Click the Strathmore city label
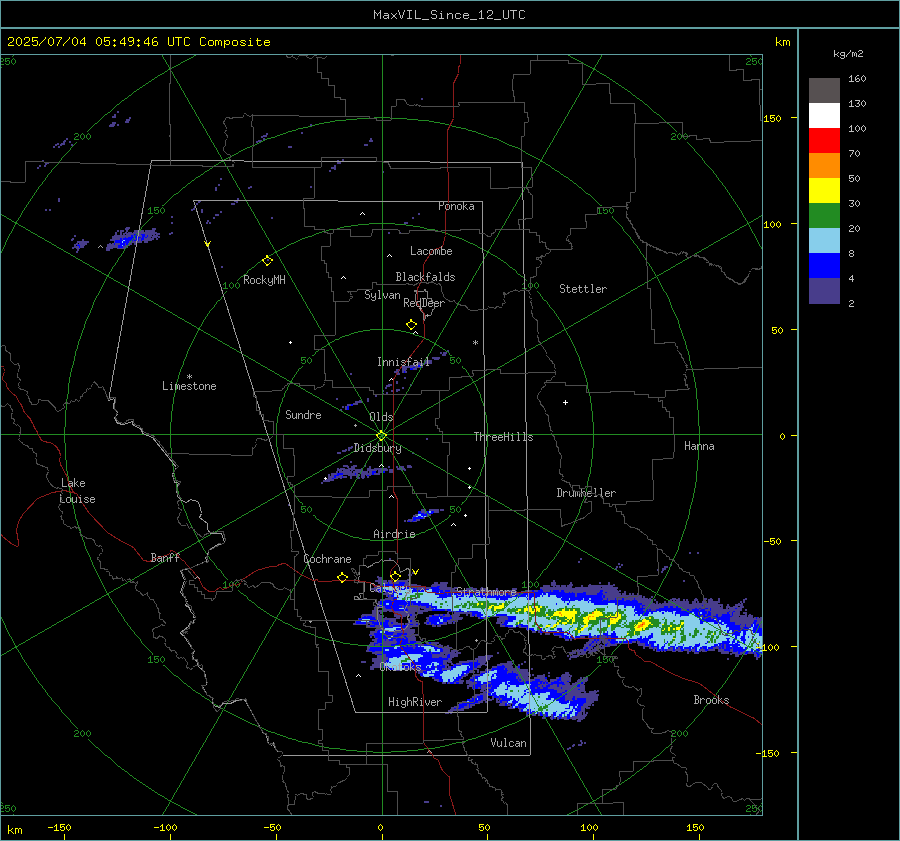Viewport: 900px width, 841px height. (x=486, y=592)
